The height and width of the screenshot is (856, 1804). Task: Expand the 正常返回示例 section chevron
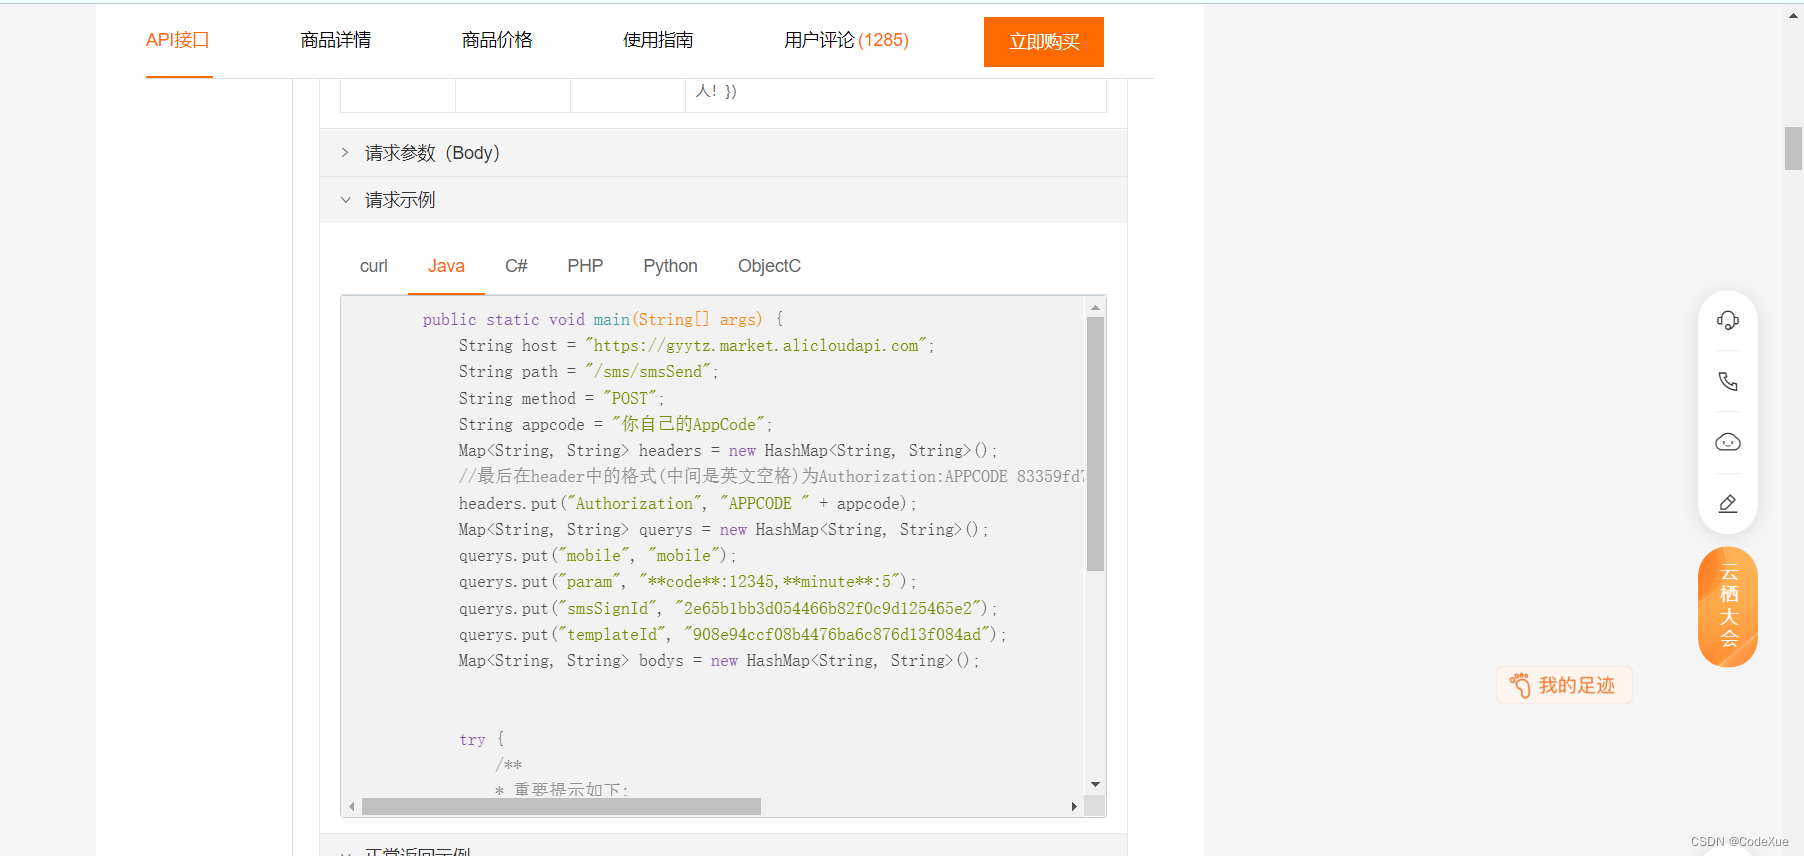tap(345, 852)
